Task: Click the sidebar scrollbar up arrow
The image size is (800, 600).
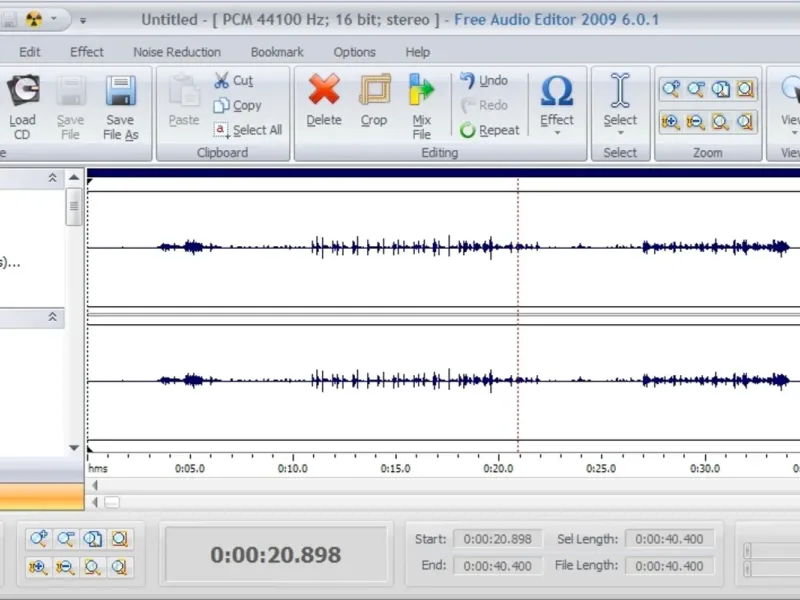Action: coord(74,178)
